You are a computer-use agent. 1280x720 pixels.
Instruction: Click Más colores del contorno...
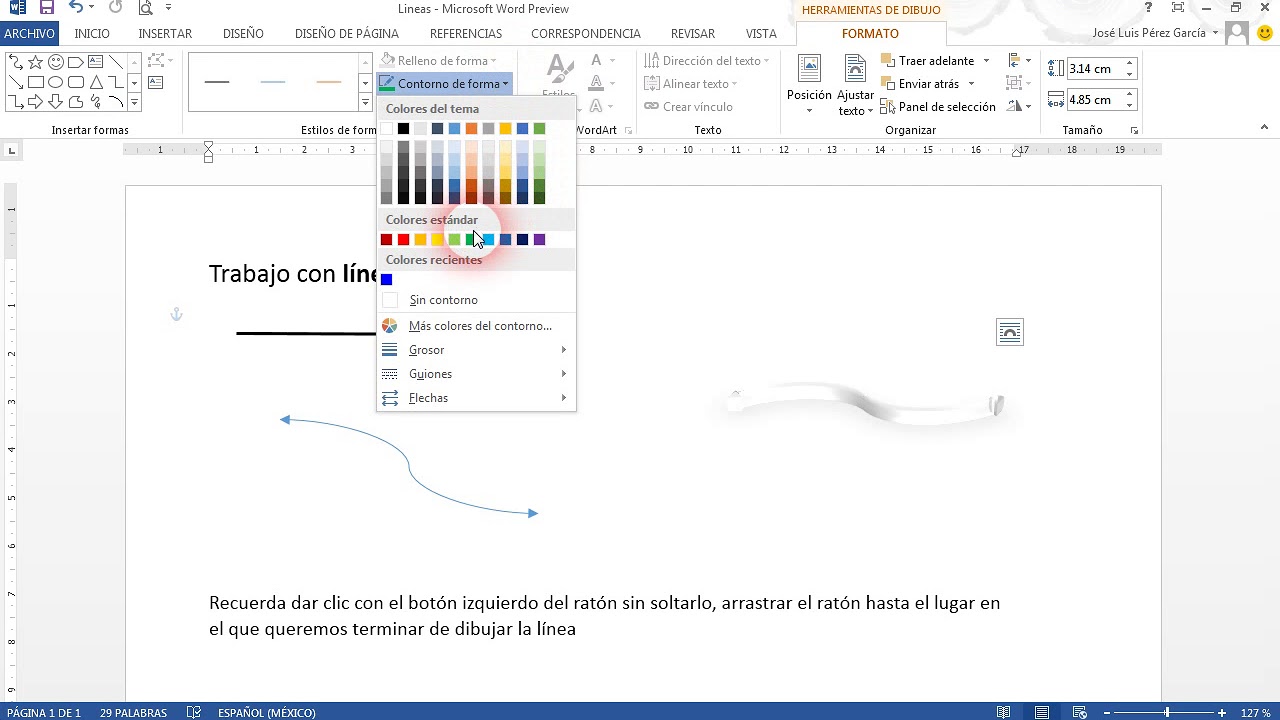476,326
